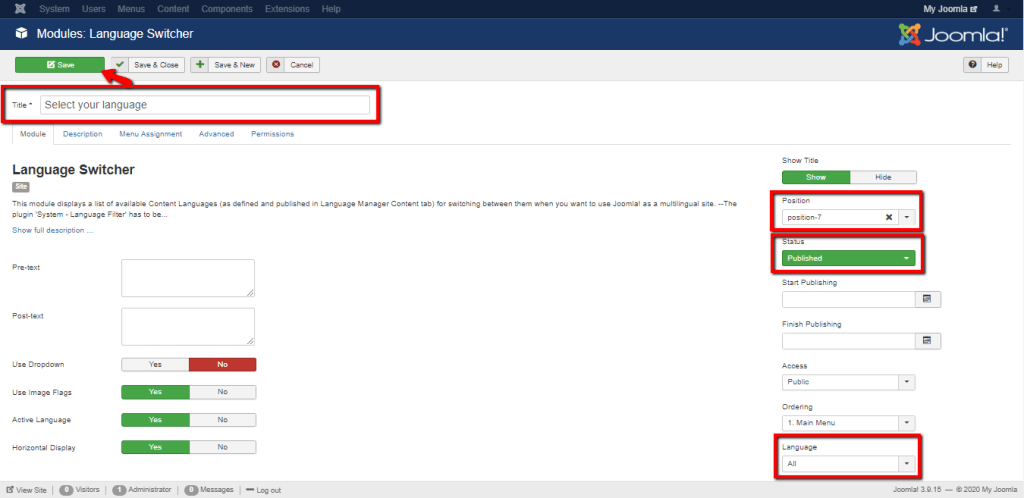Open the System menu
Image resolution: width=1024 pixels, height=498 pixels.
(x=54, y=9)
